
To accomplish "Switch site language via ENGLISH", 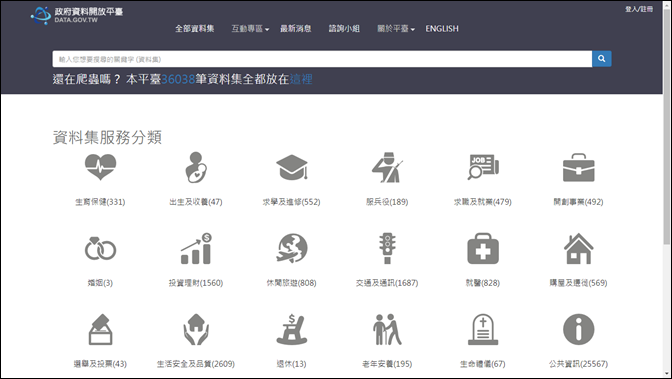I will pyautogui.click(x=442, y=29).
